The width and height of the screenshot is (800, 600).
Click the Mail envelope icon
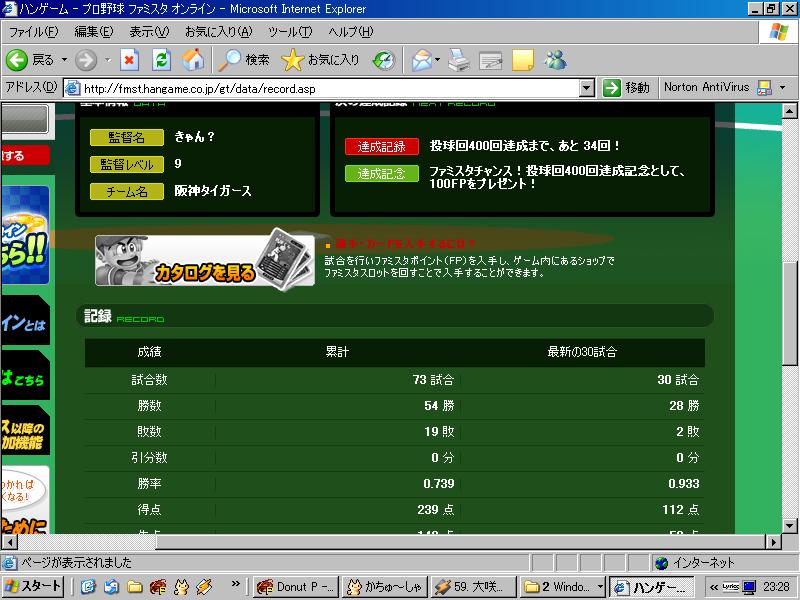click(421, 60)
